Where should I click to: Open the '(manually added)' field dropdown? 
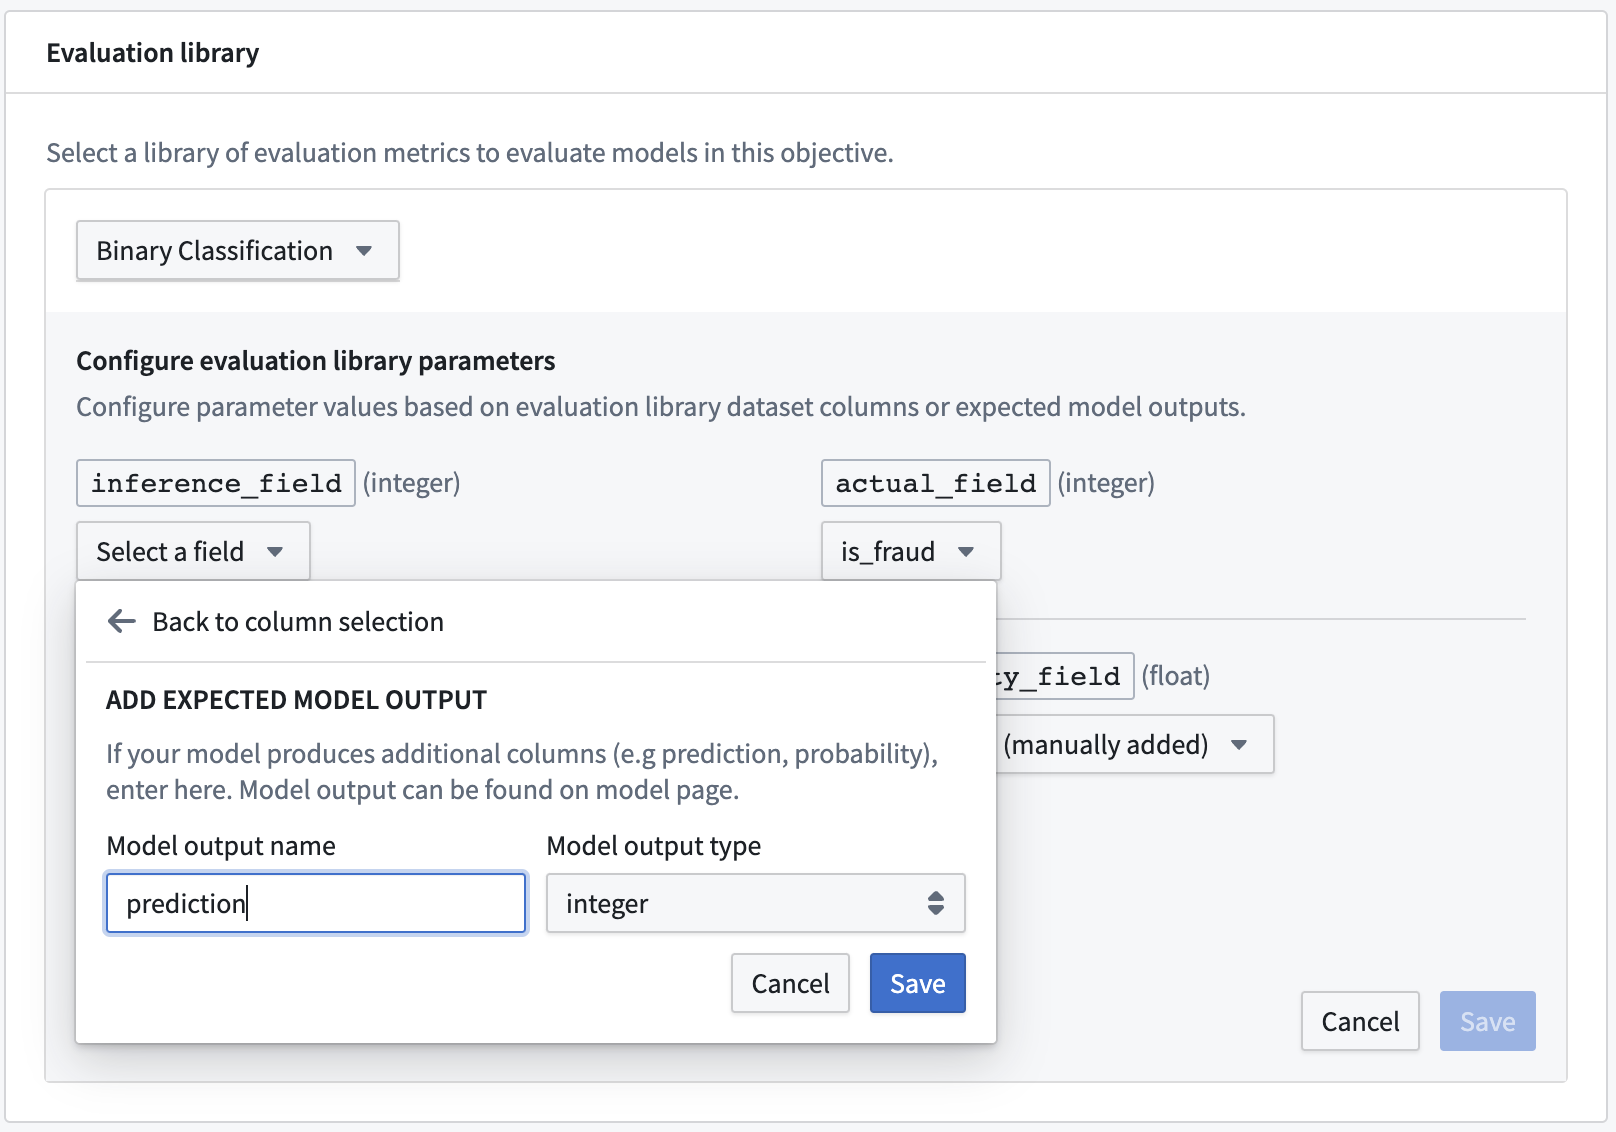tap(1135, 744)
